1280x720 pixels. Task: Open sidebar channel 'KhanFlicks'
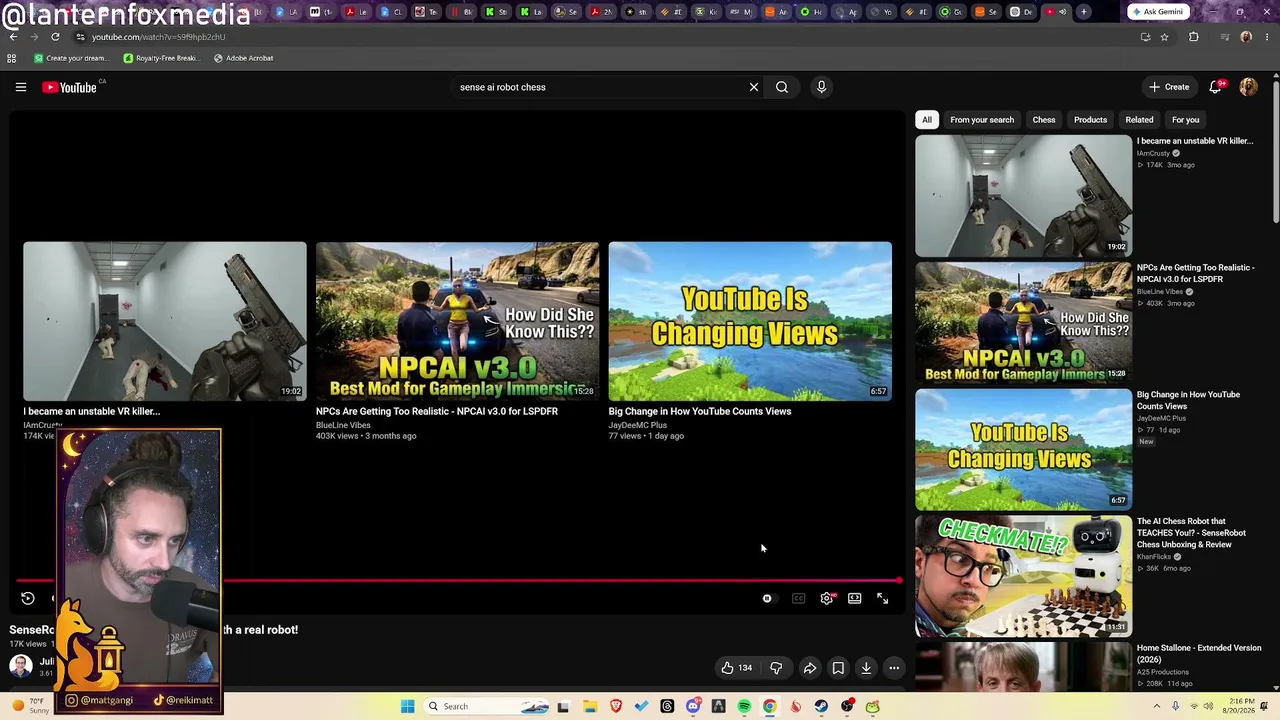coord(1154,557)
